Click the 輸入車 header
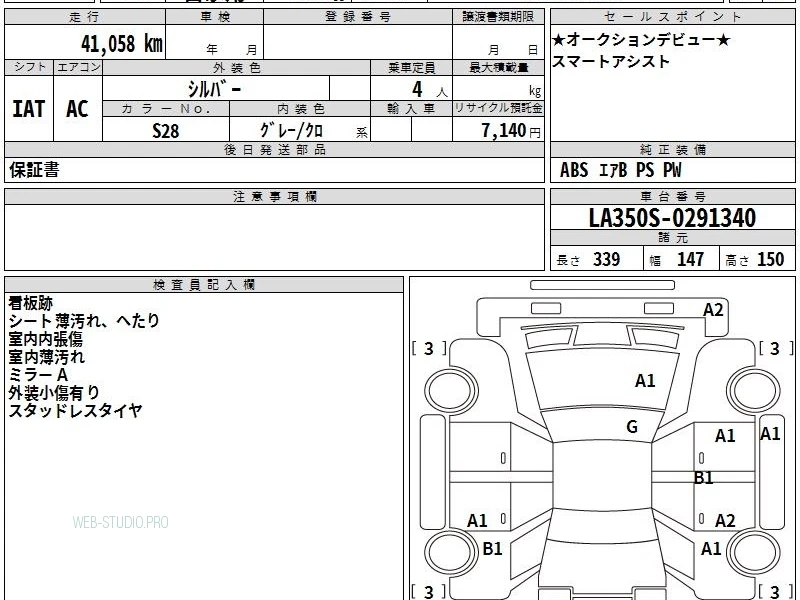 click(411, 109)
